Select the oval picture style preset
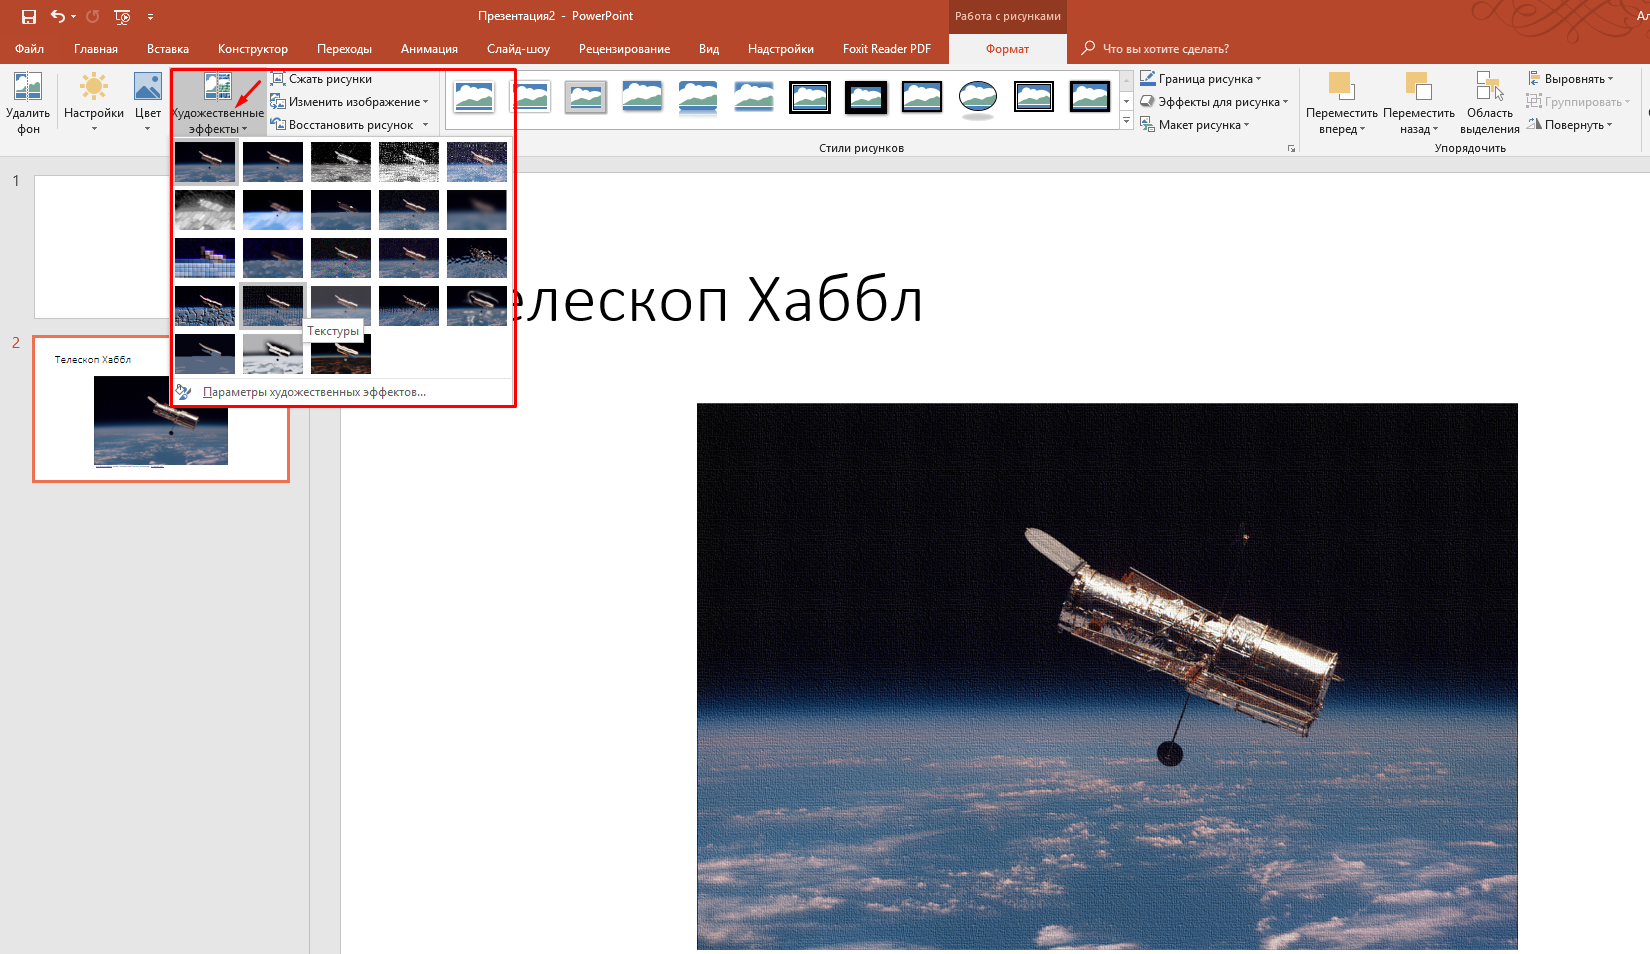Image resolution: width=1650 pixels, height=954 pixels. (977, 97)
